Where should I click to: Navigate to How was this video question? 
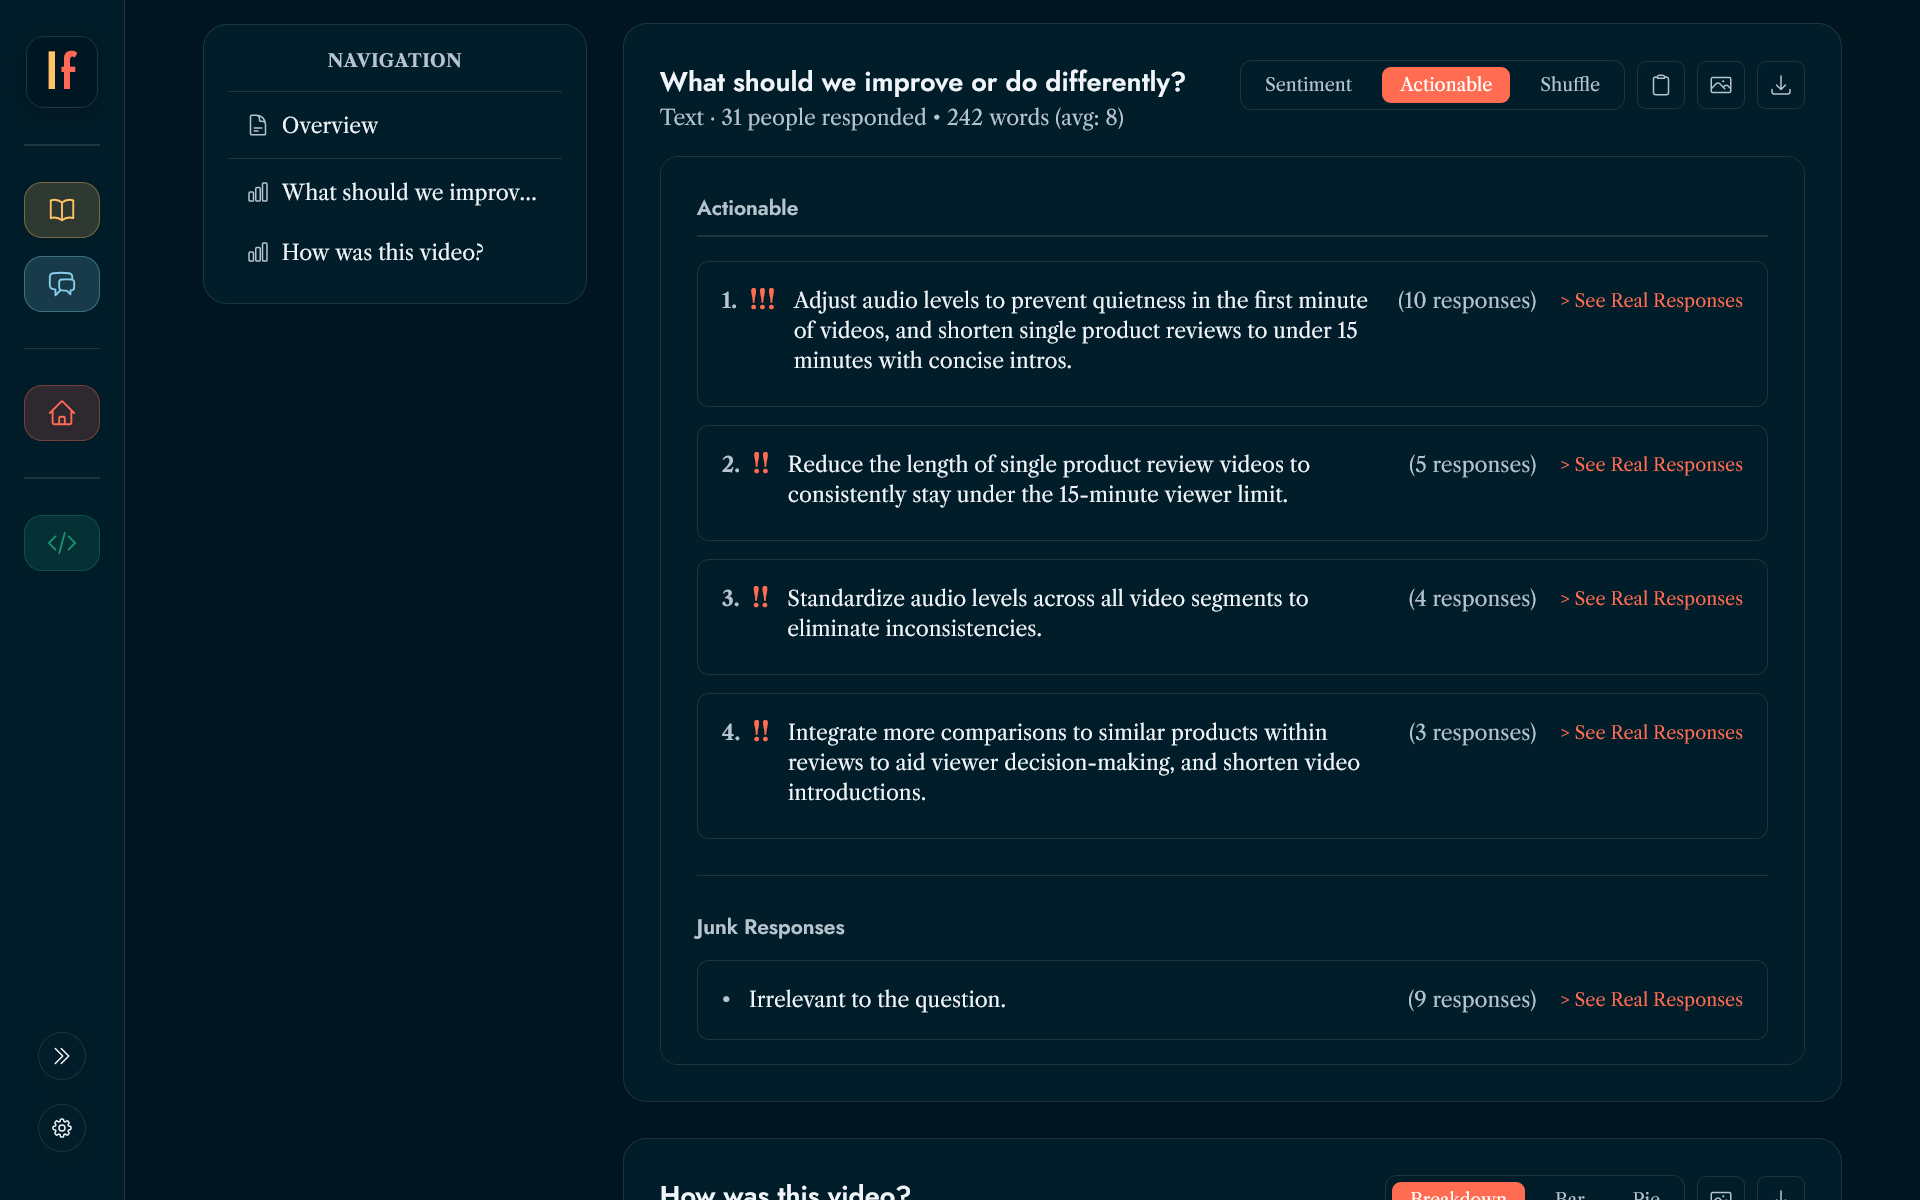pos(382,252)
